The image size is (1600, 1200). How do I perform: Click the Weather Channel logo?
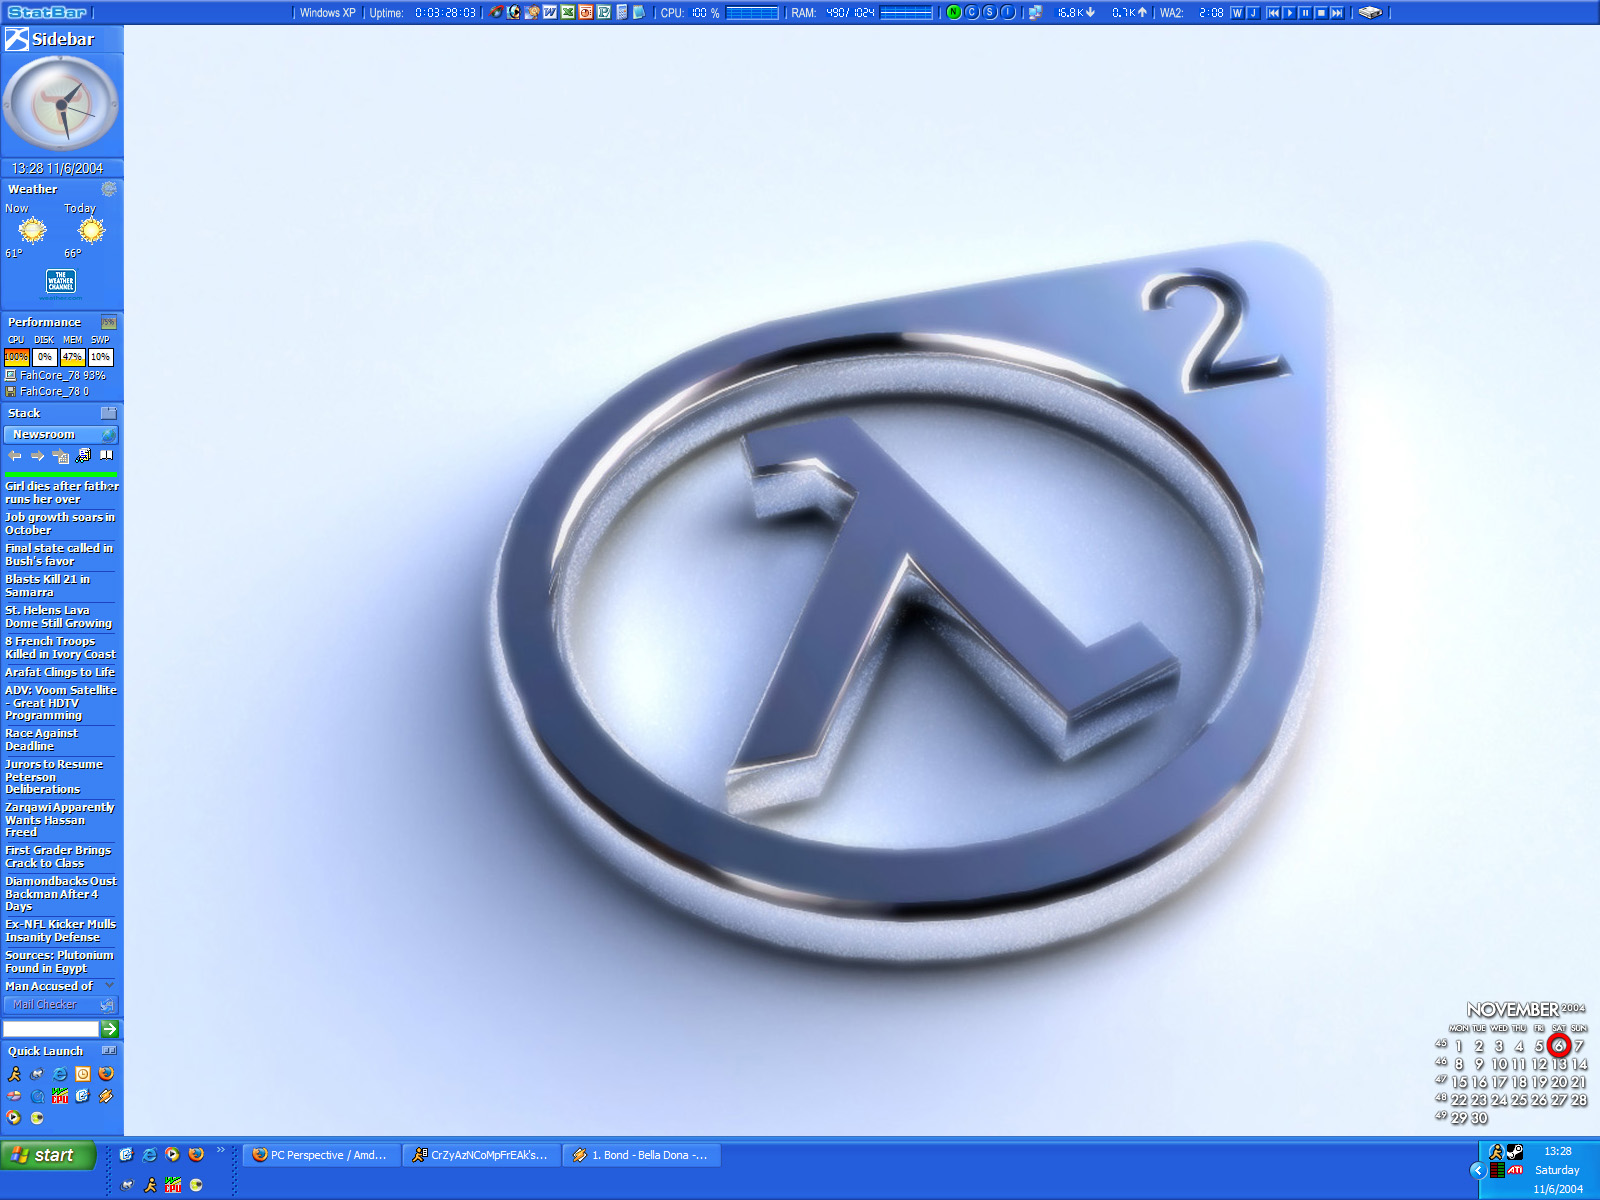coord(61,281)
